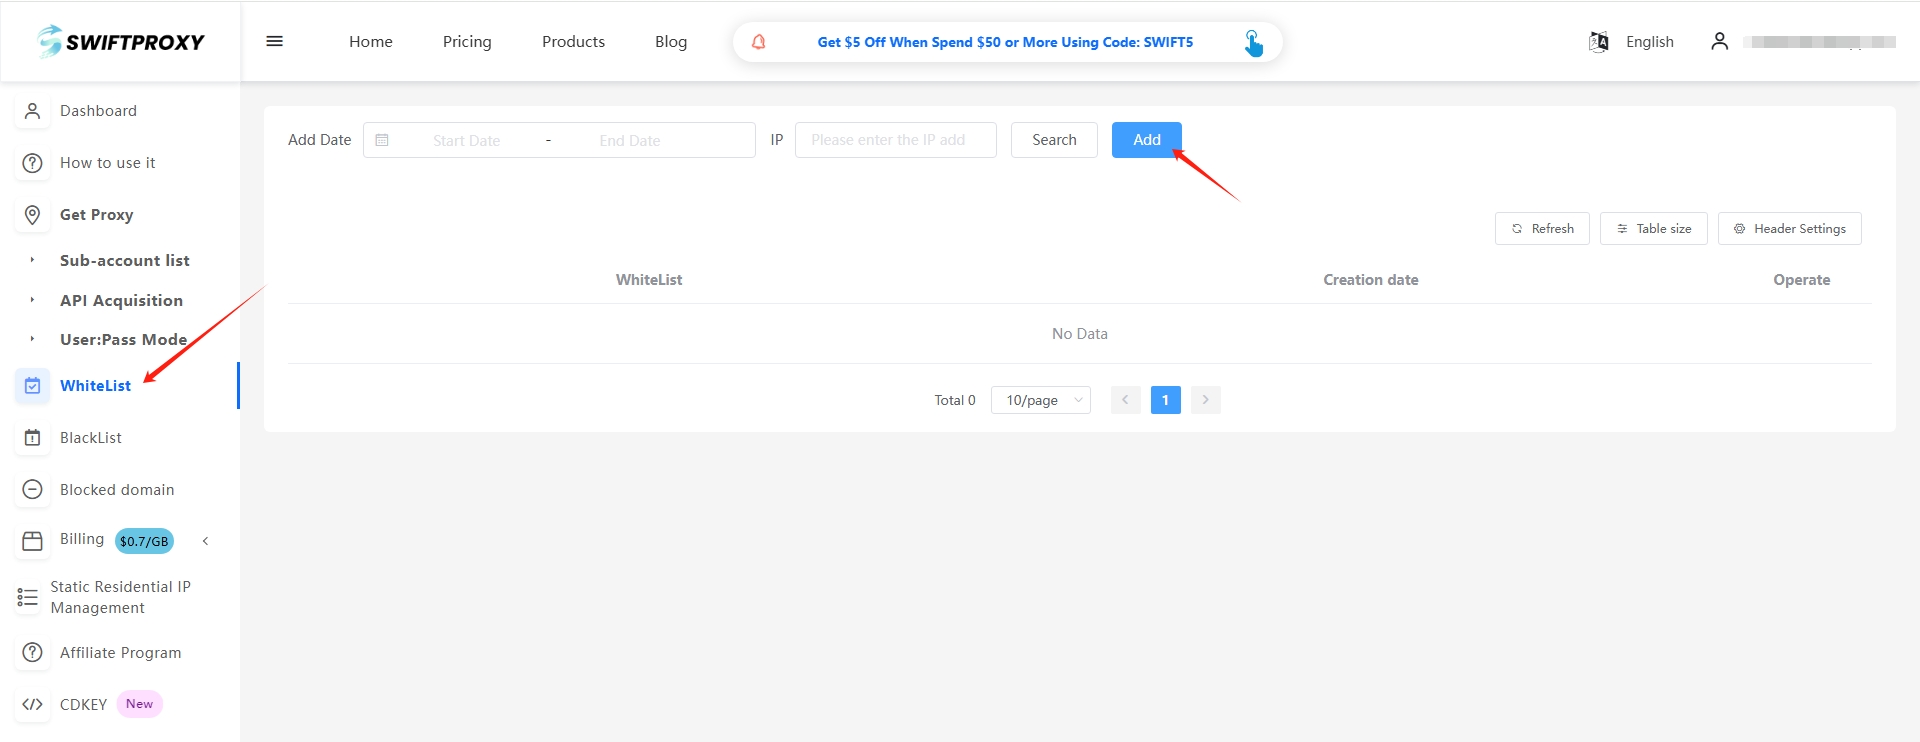Expand the Sub-account list item
1920x742 pixels.
124,261
